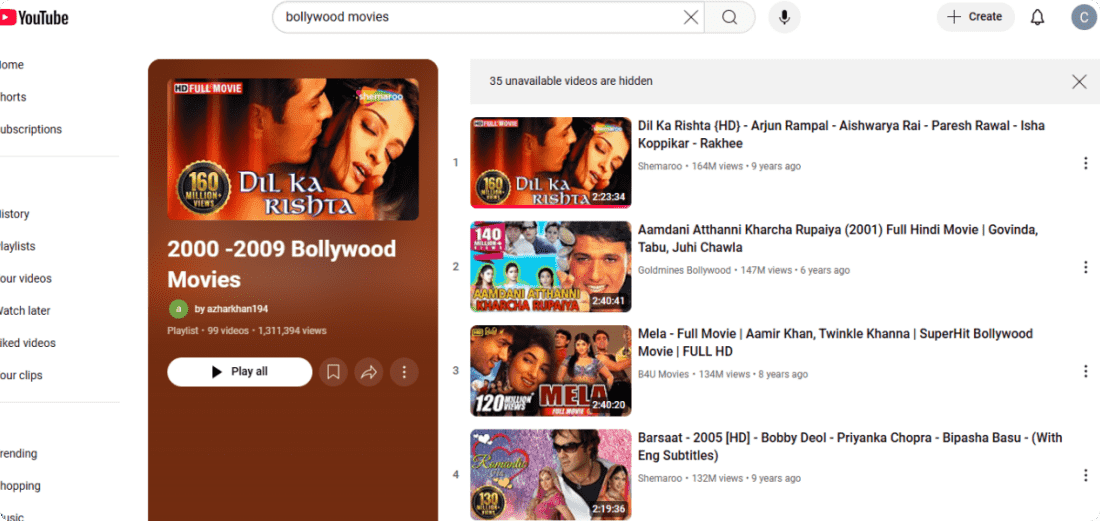This screenshot has height=521, width=1100.
Task: Share the playlist via arrow icon
Action: pyautogui.click(x=369, y=372)
